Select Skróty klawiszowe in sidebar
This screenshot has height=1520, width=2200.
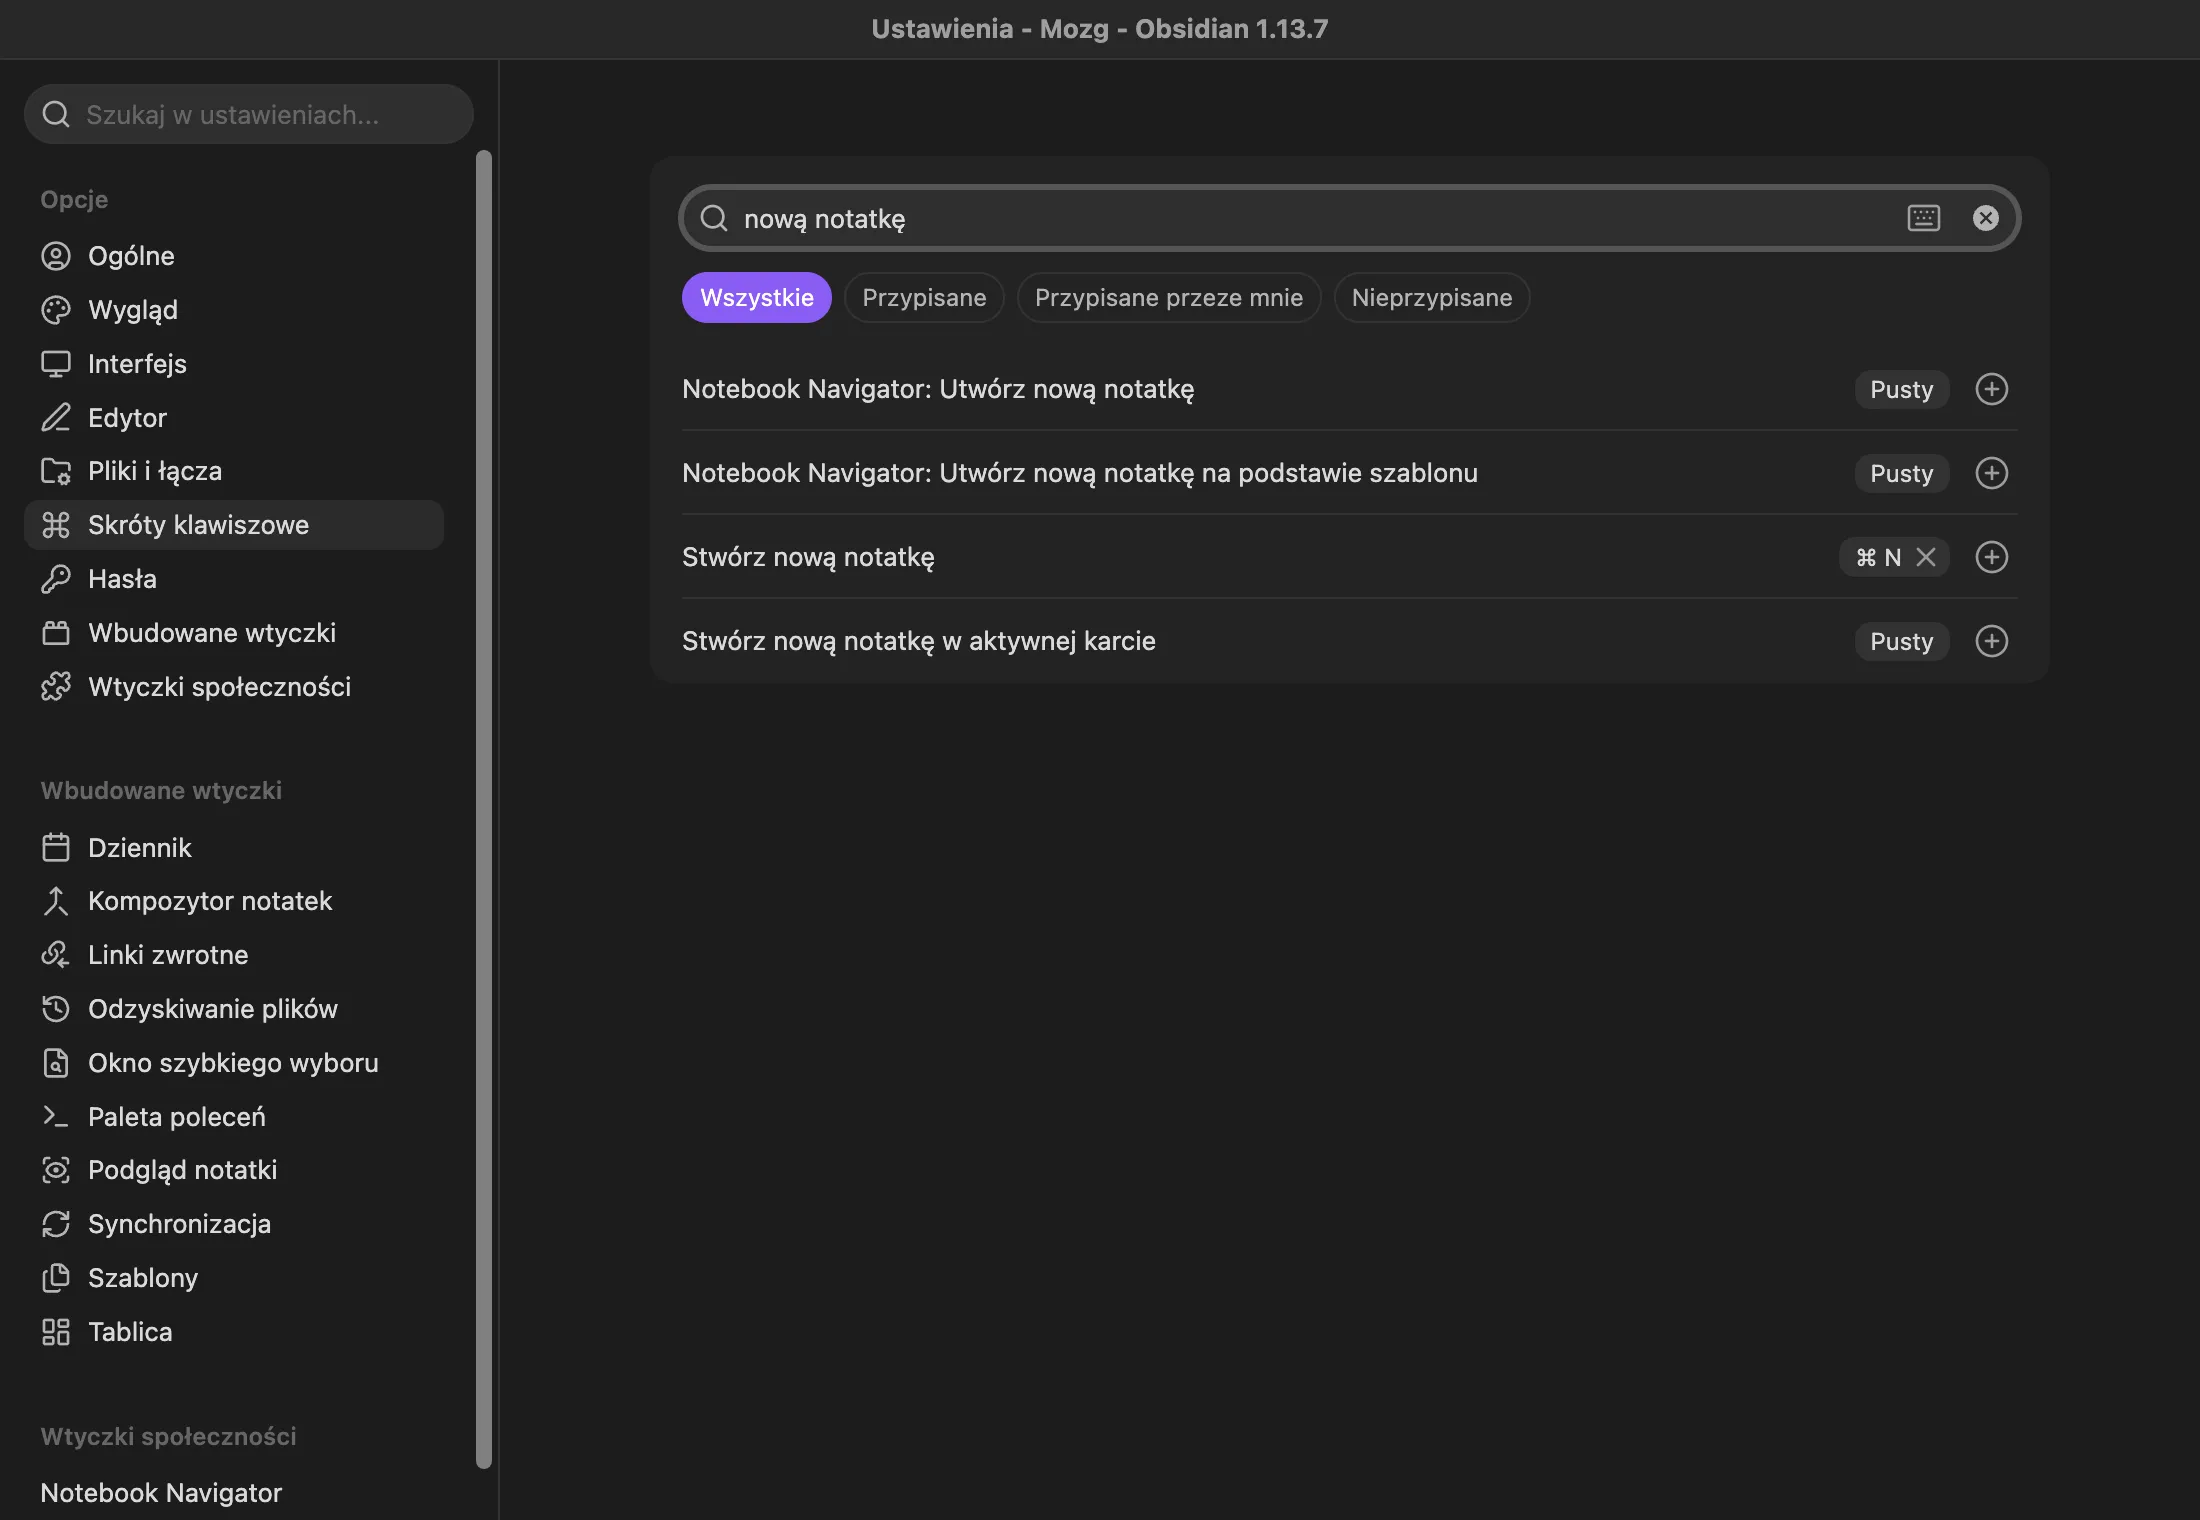[234, 525]
